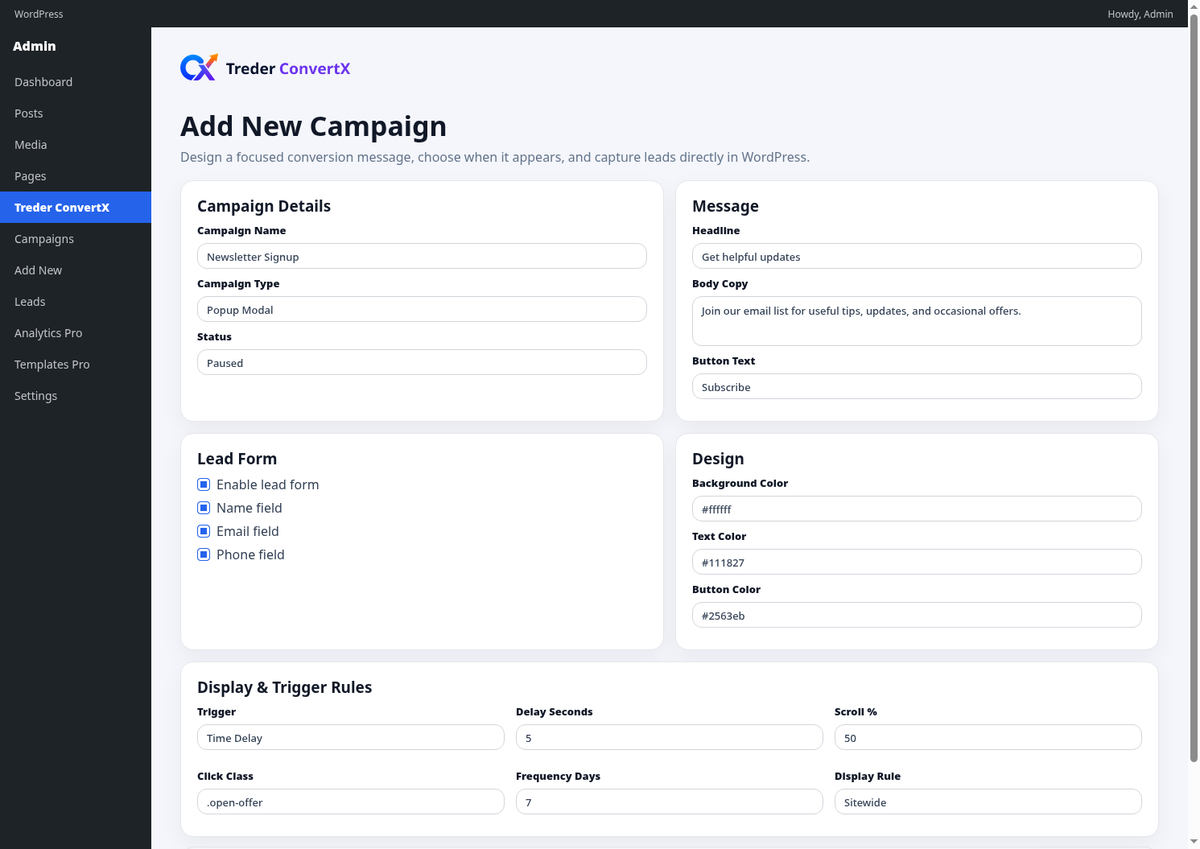1200x849 pixels.
Task: Click the Treder ConvertX logo icon
Action: [198, 67]
